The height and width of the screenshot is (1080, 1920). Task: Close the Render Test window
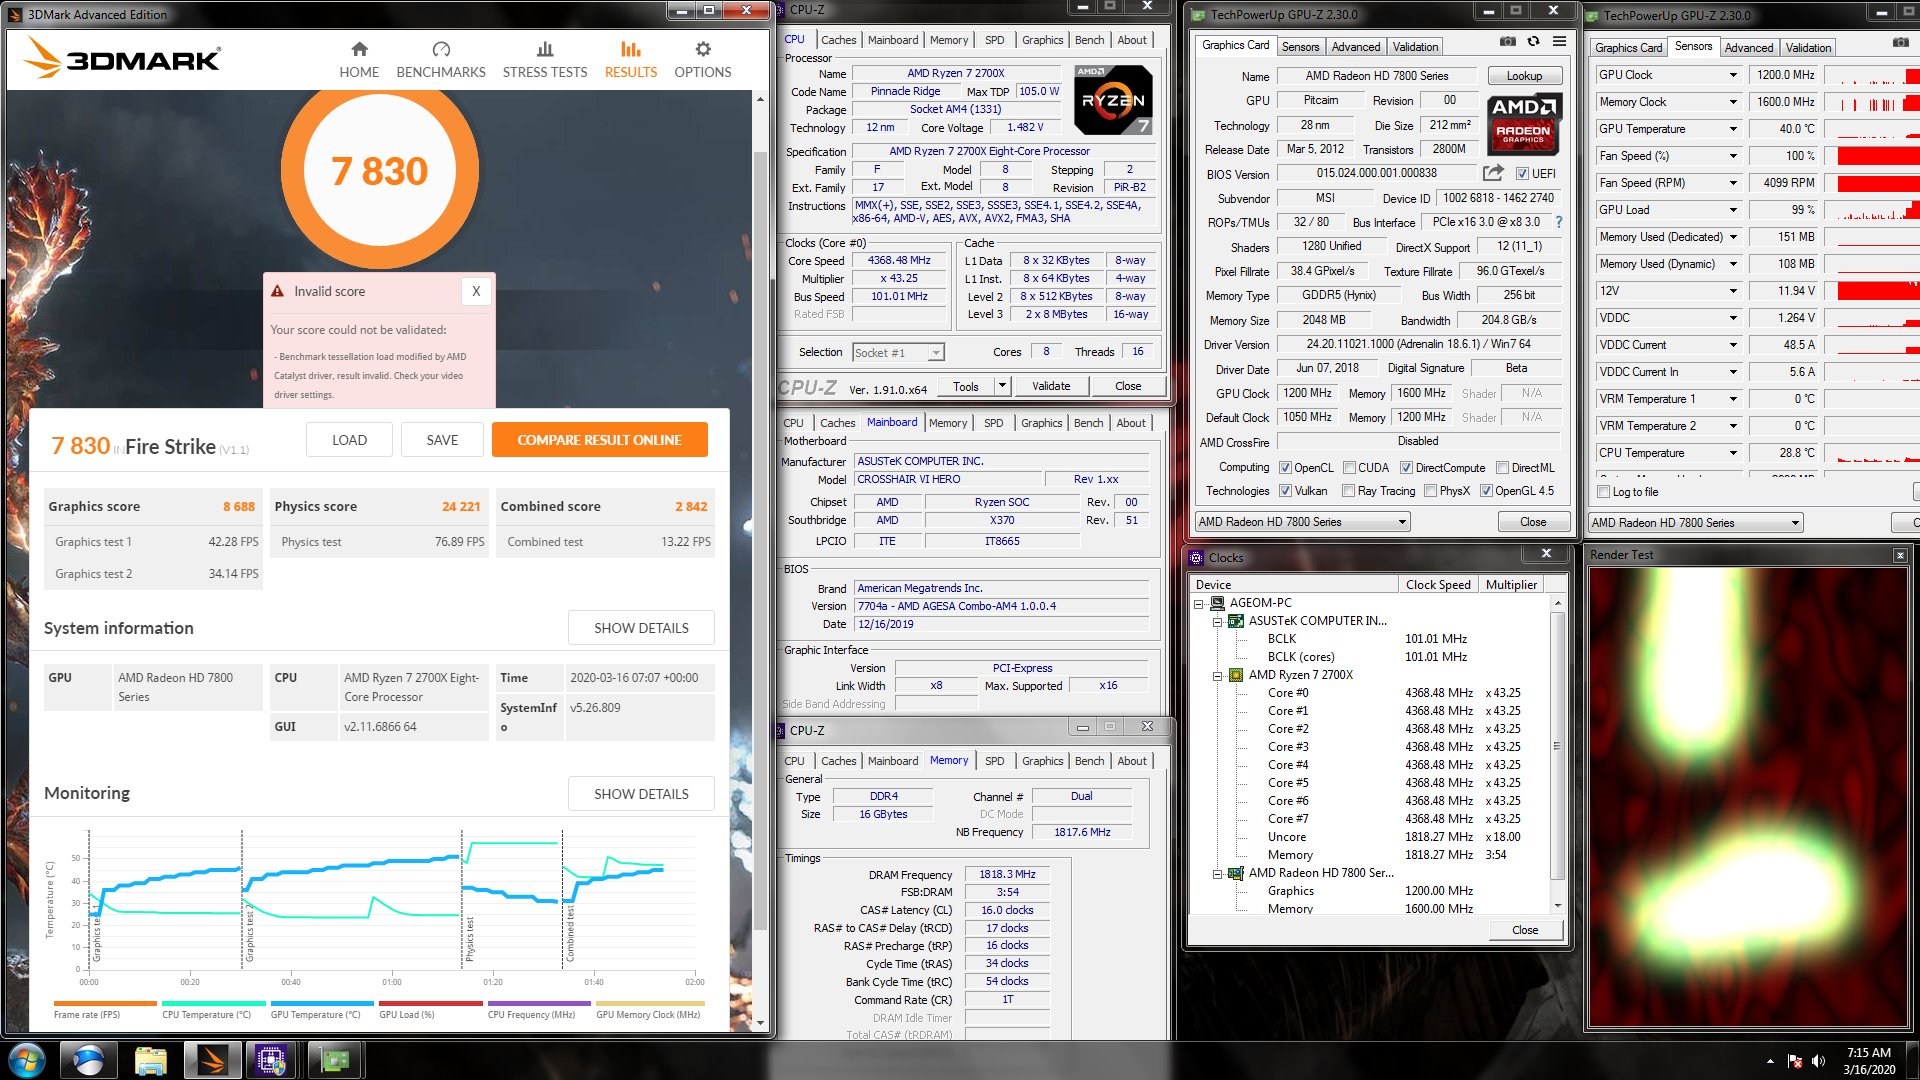(x=1900, y=555)
